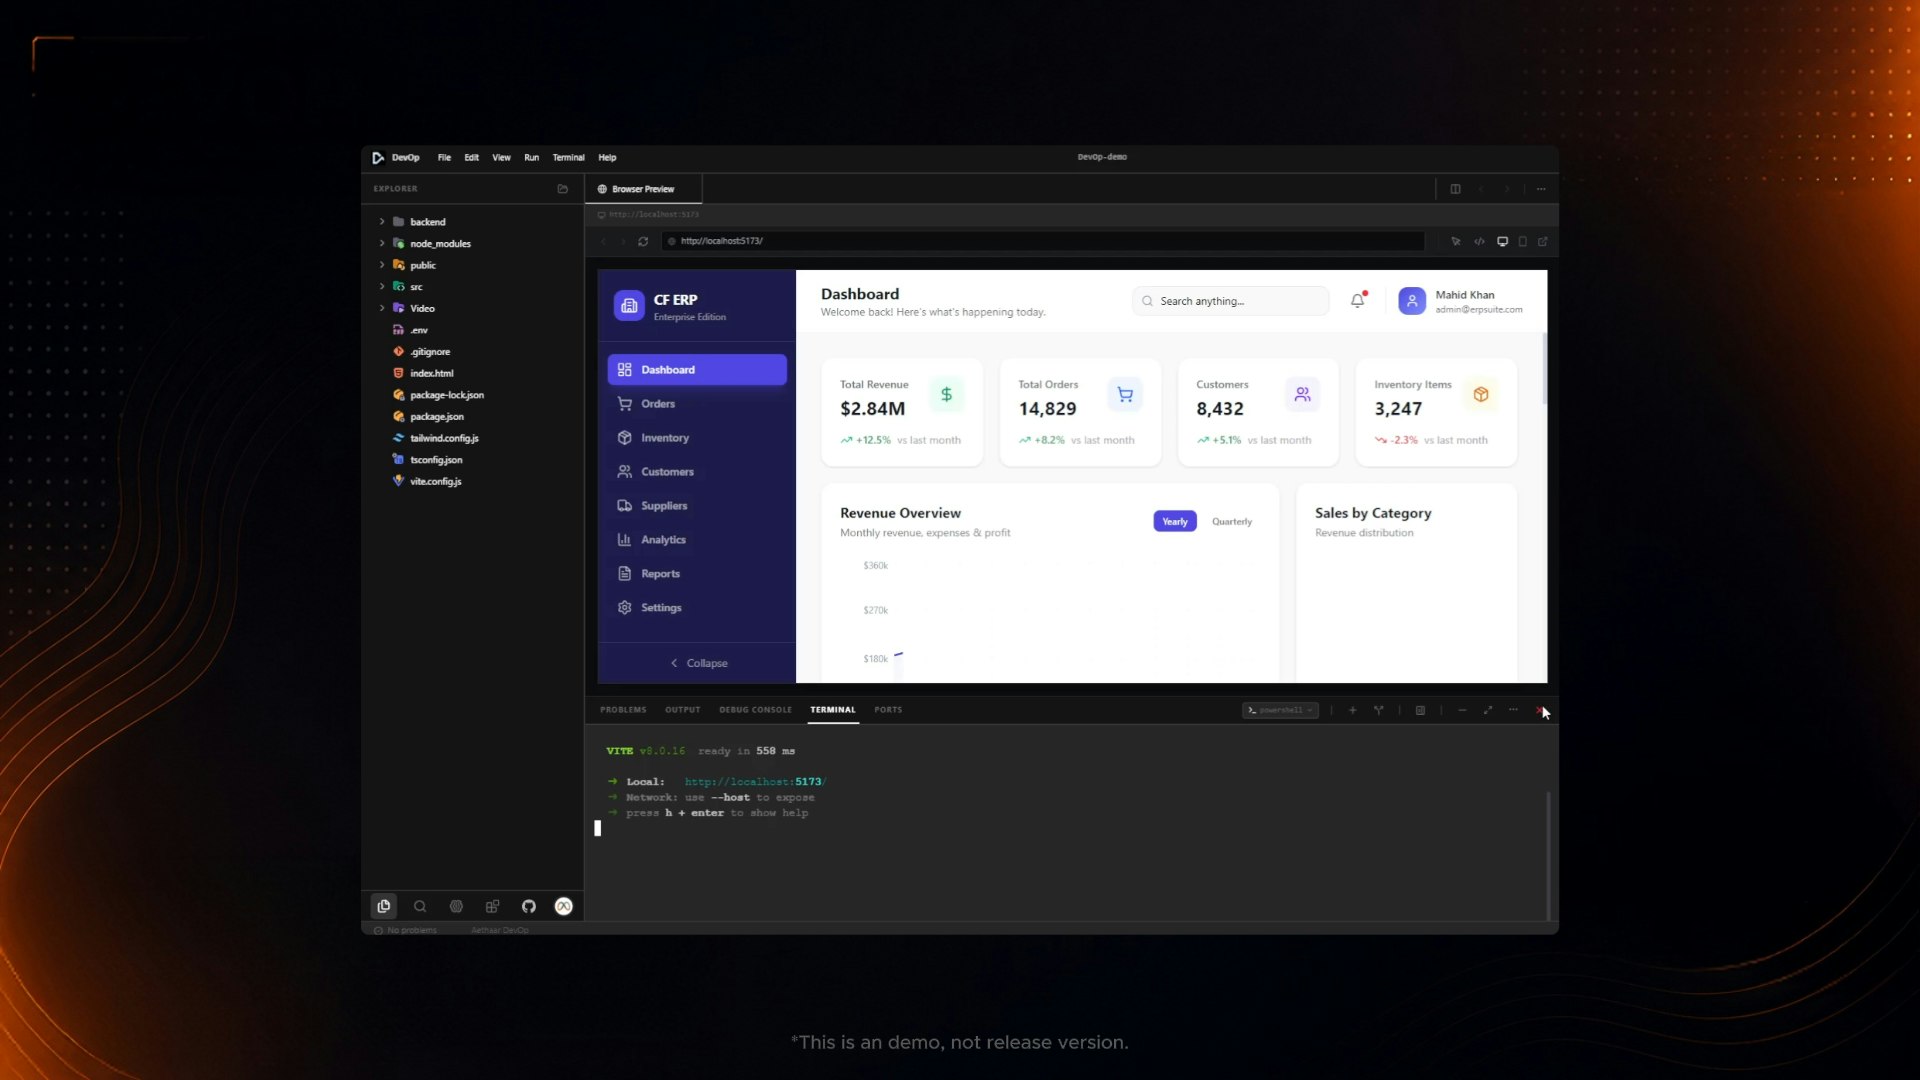The height and width of the screenshot is (1080, 1920).
Task: Activate the element inspect cursor tool
Action: (x=1456, y=241)
